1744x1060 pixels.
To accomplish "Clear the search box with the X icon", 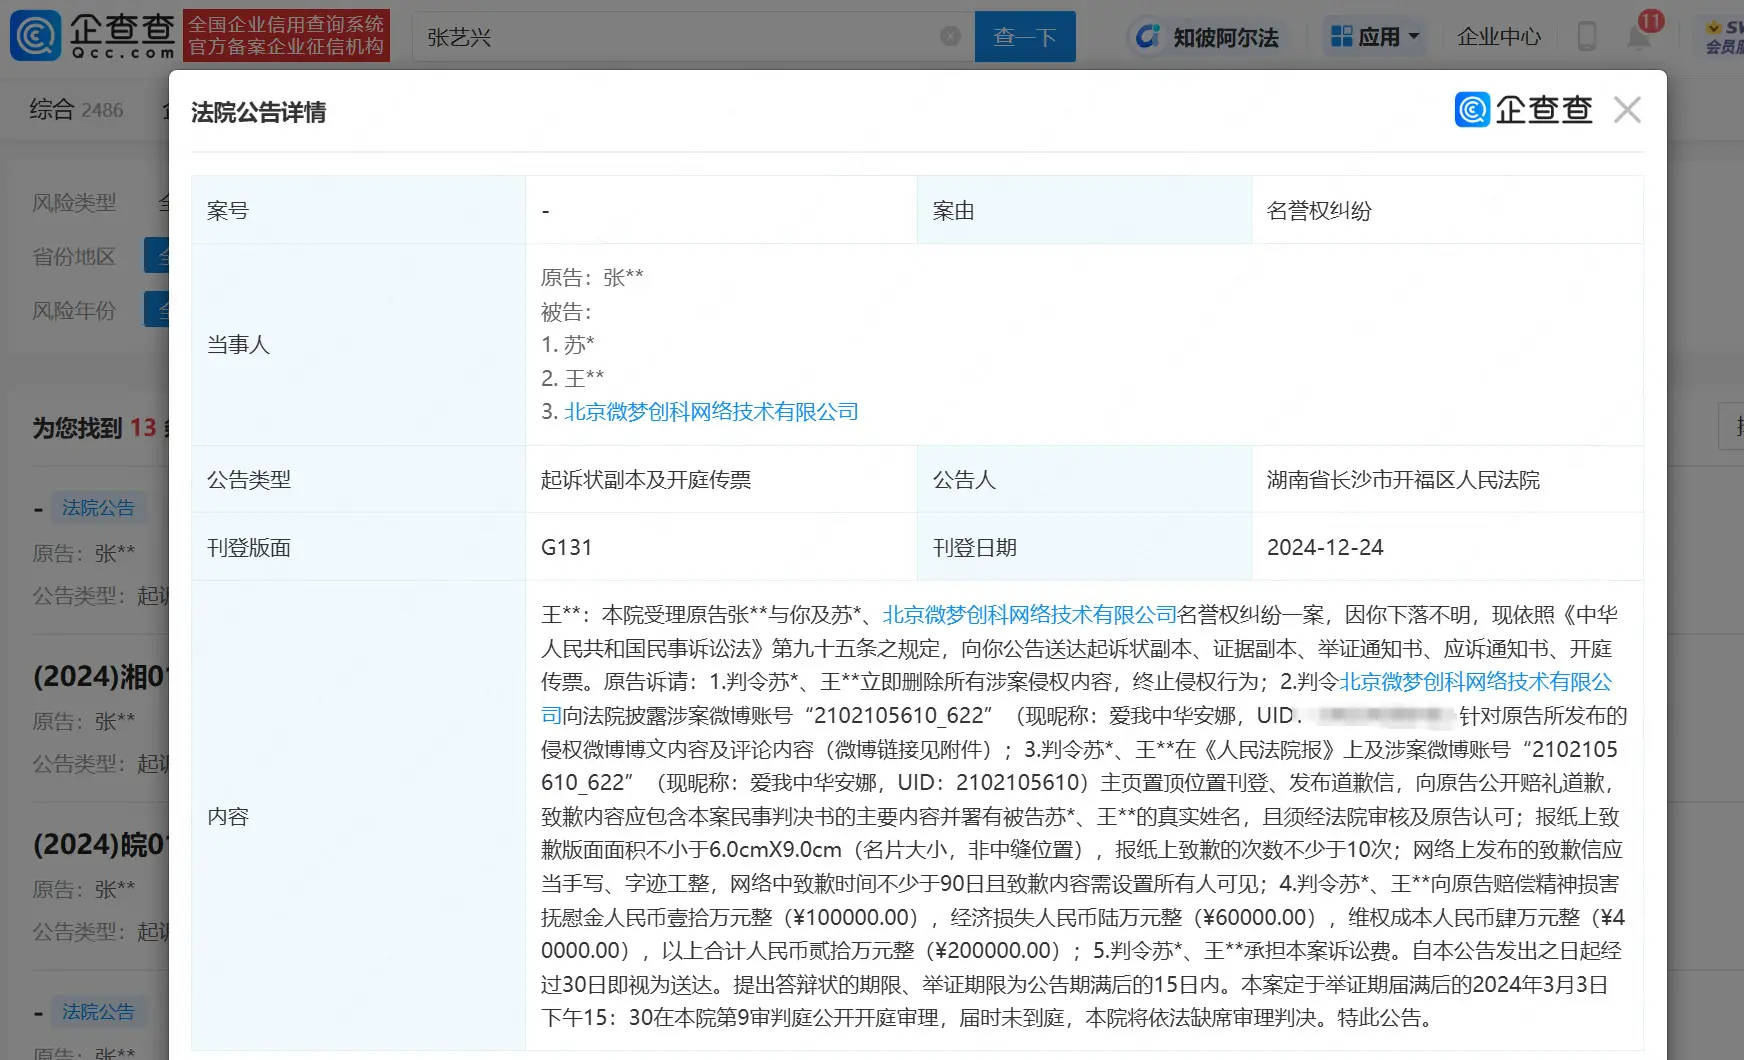I will 950,37.
